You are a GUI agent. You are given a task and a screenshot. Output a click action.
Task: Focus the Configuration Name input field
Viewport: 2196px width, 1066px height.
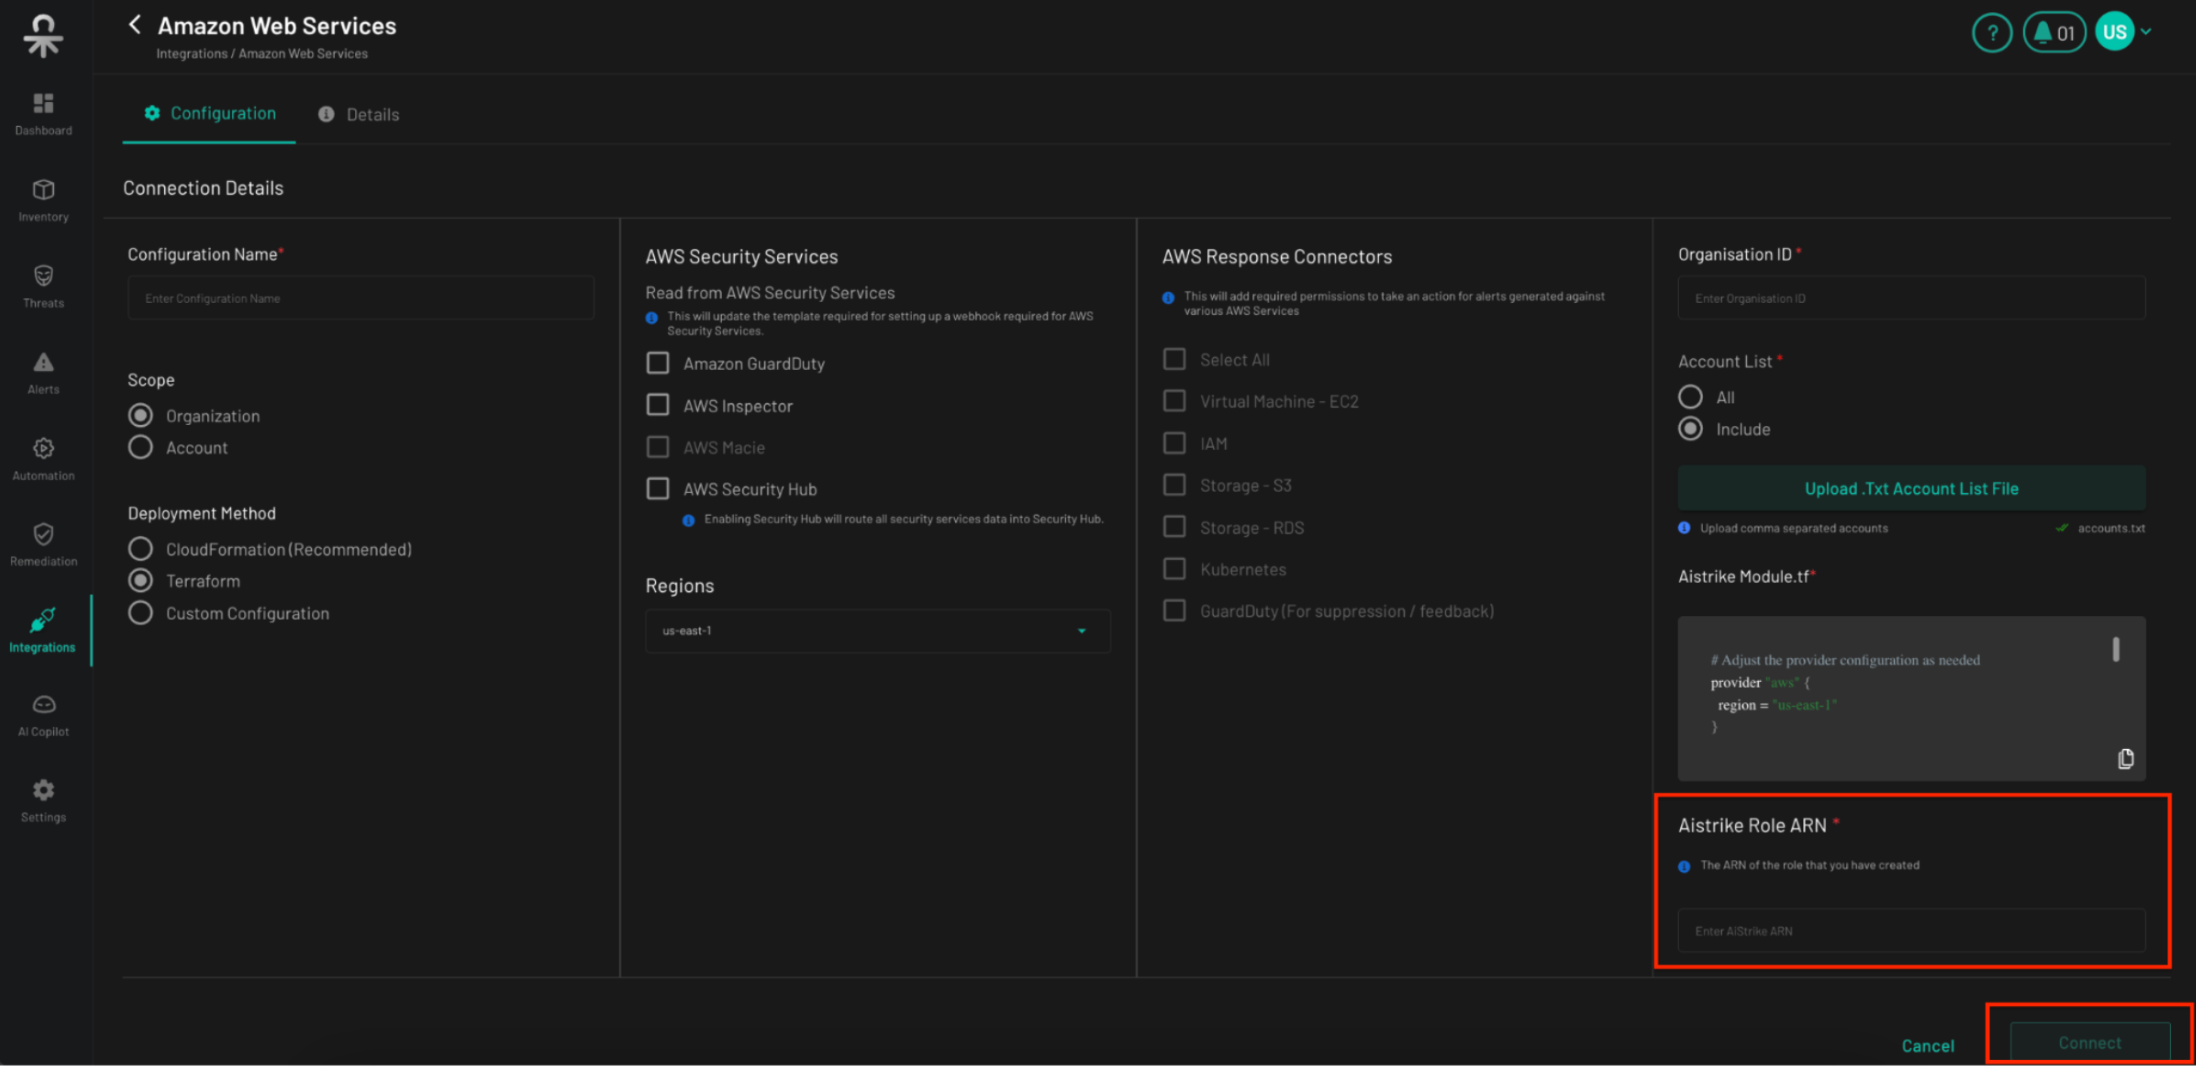pos(361,298)
